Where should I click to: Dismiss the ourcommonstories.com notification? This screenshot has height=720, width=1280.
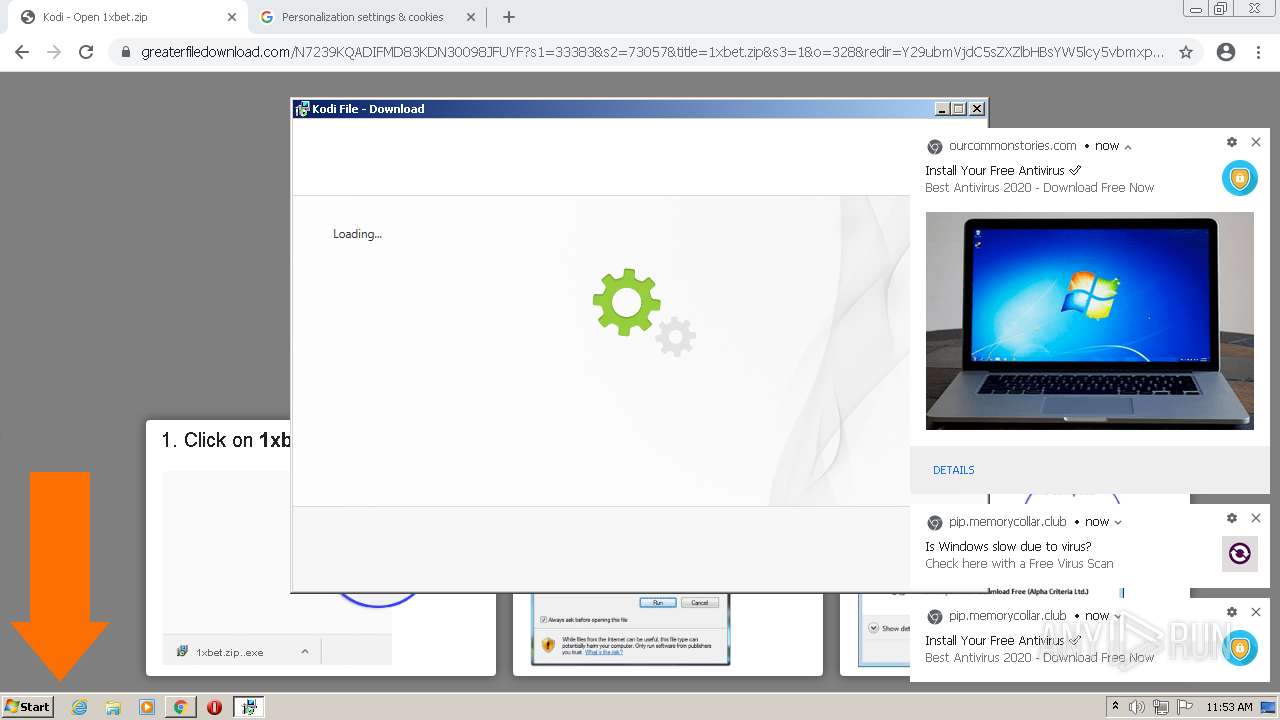pos(1256,143)
